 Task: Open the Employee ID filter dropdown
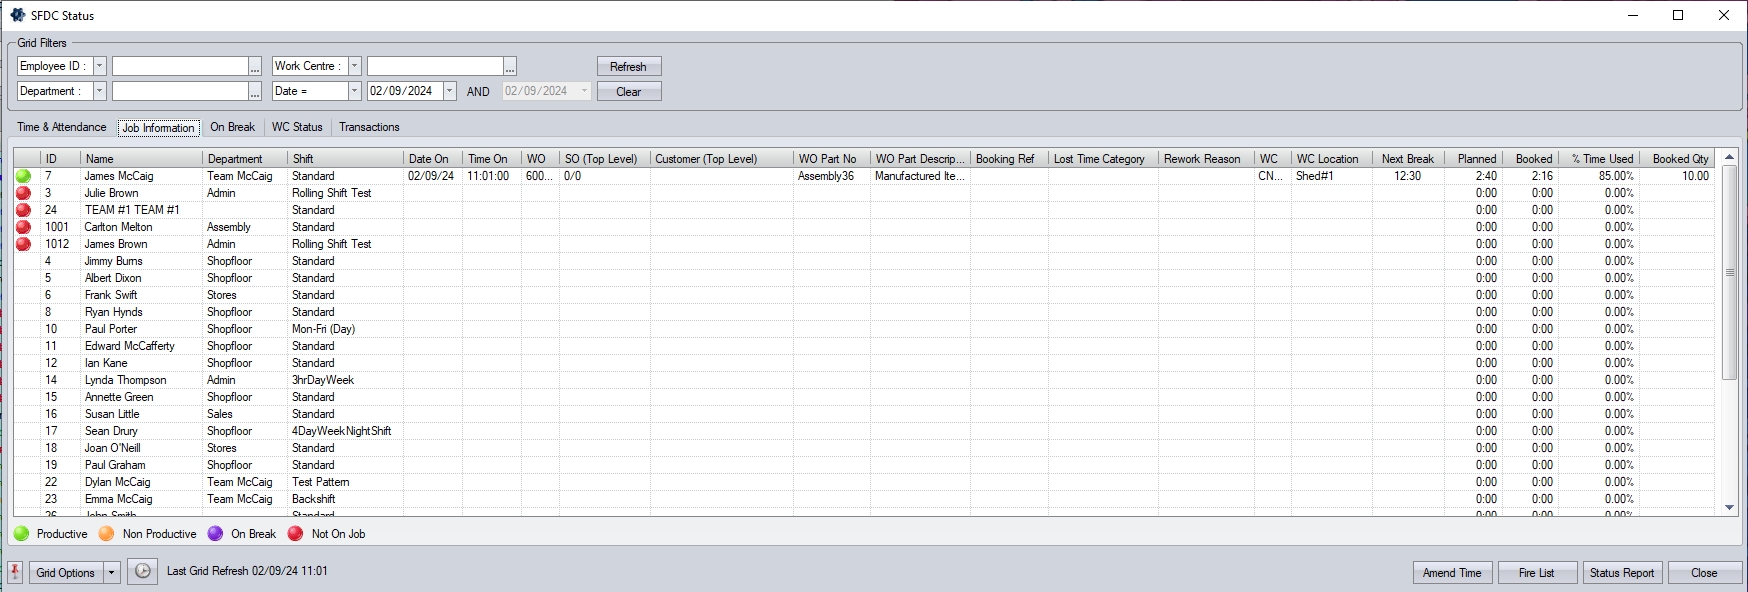click(x=99, y=66)
